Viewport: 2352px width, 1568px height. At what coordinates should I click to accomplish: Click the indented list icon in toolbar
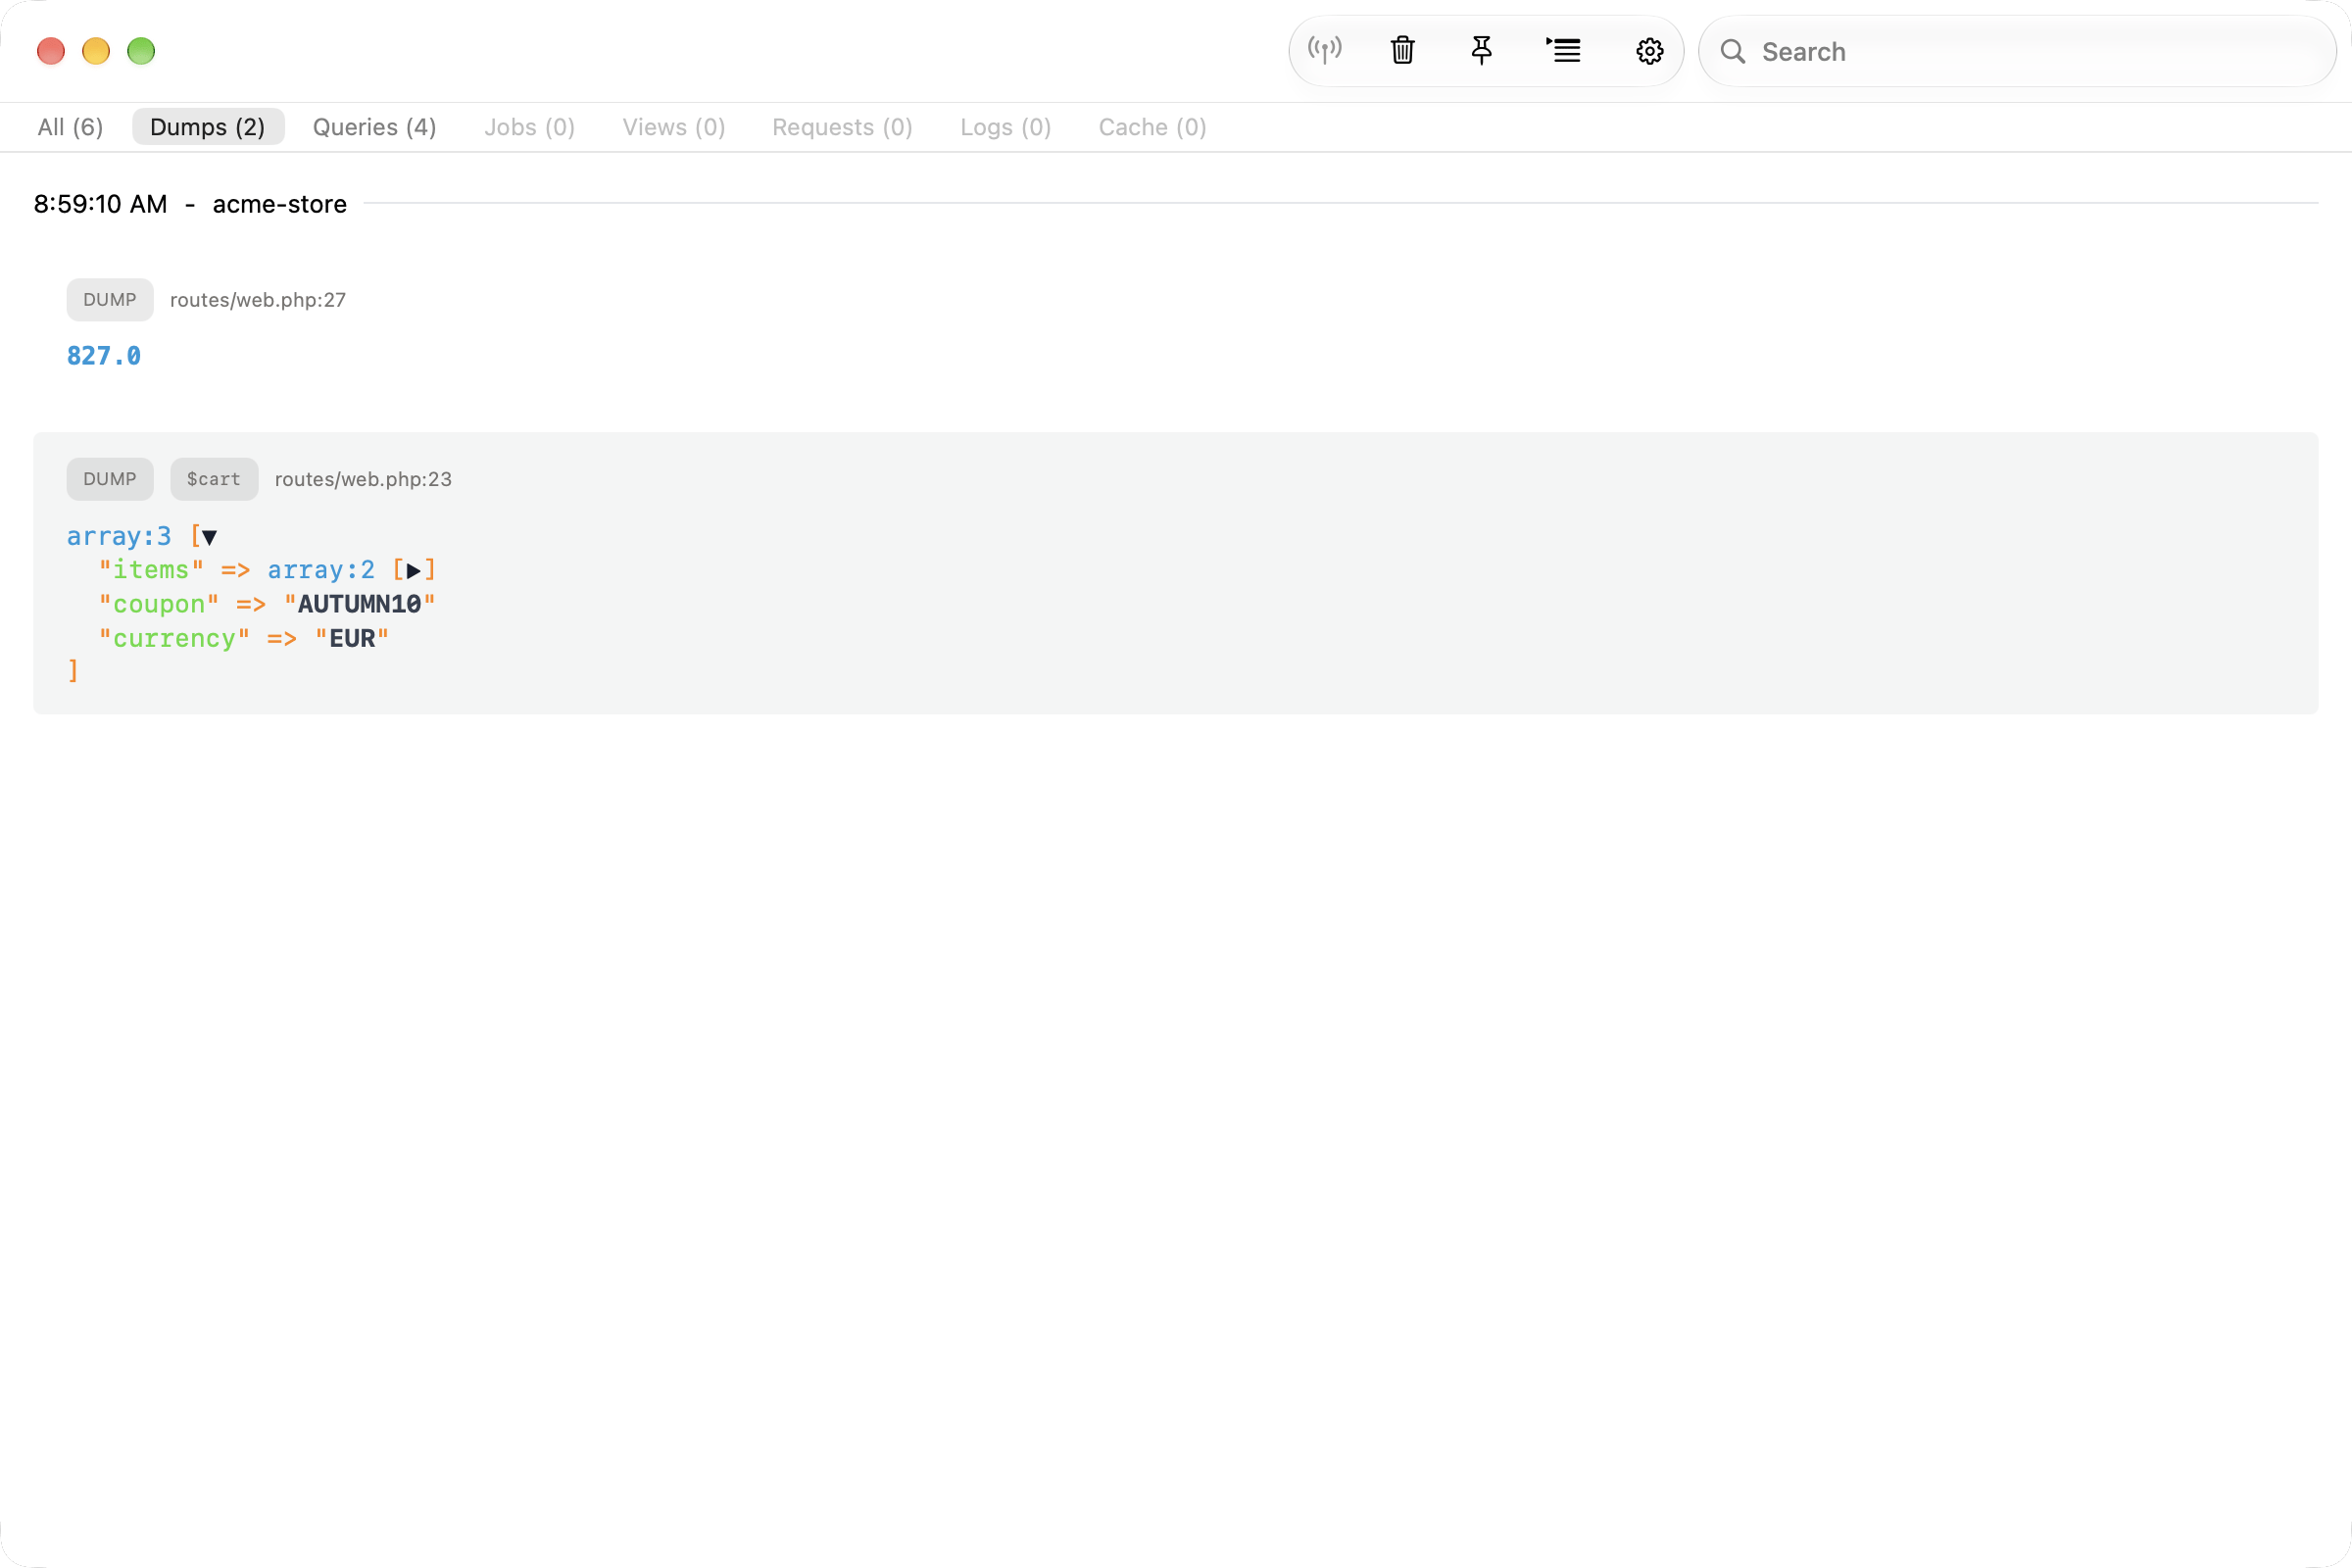(1564, 50)
